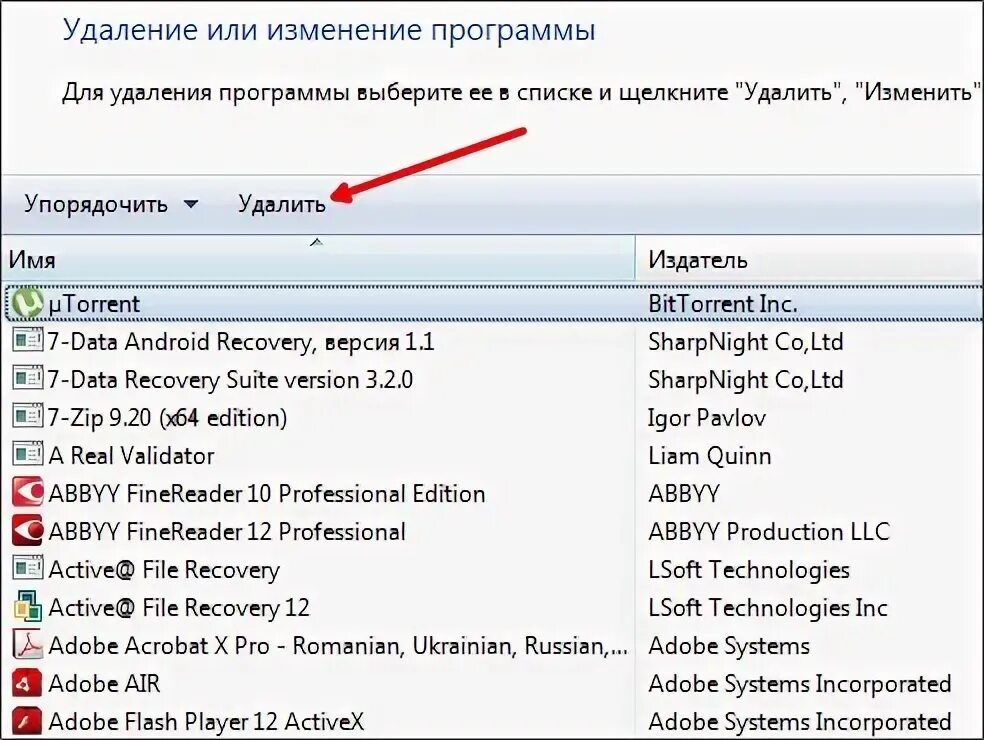Viewport: 984px width, 740px height.
Task: Select 7-Zip 9.20 (x64 edition)
Action: pyautogui.click(x=168, y=418)
